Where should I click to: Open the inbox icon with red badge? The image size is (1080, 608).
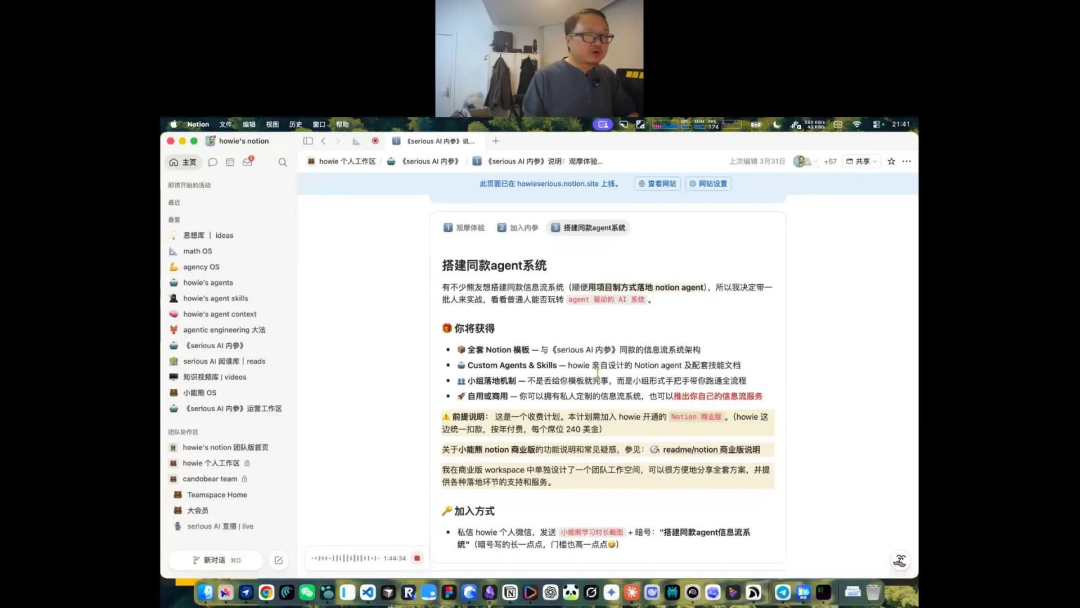point(247,162)
